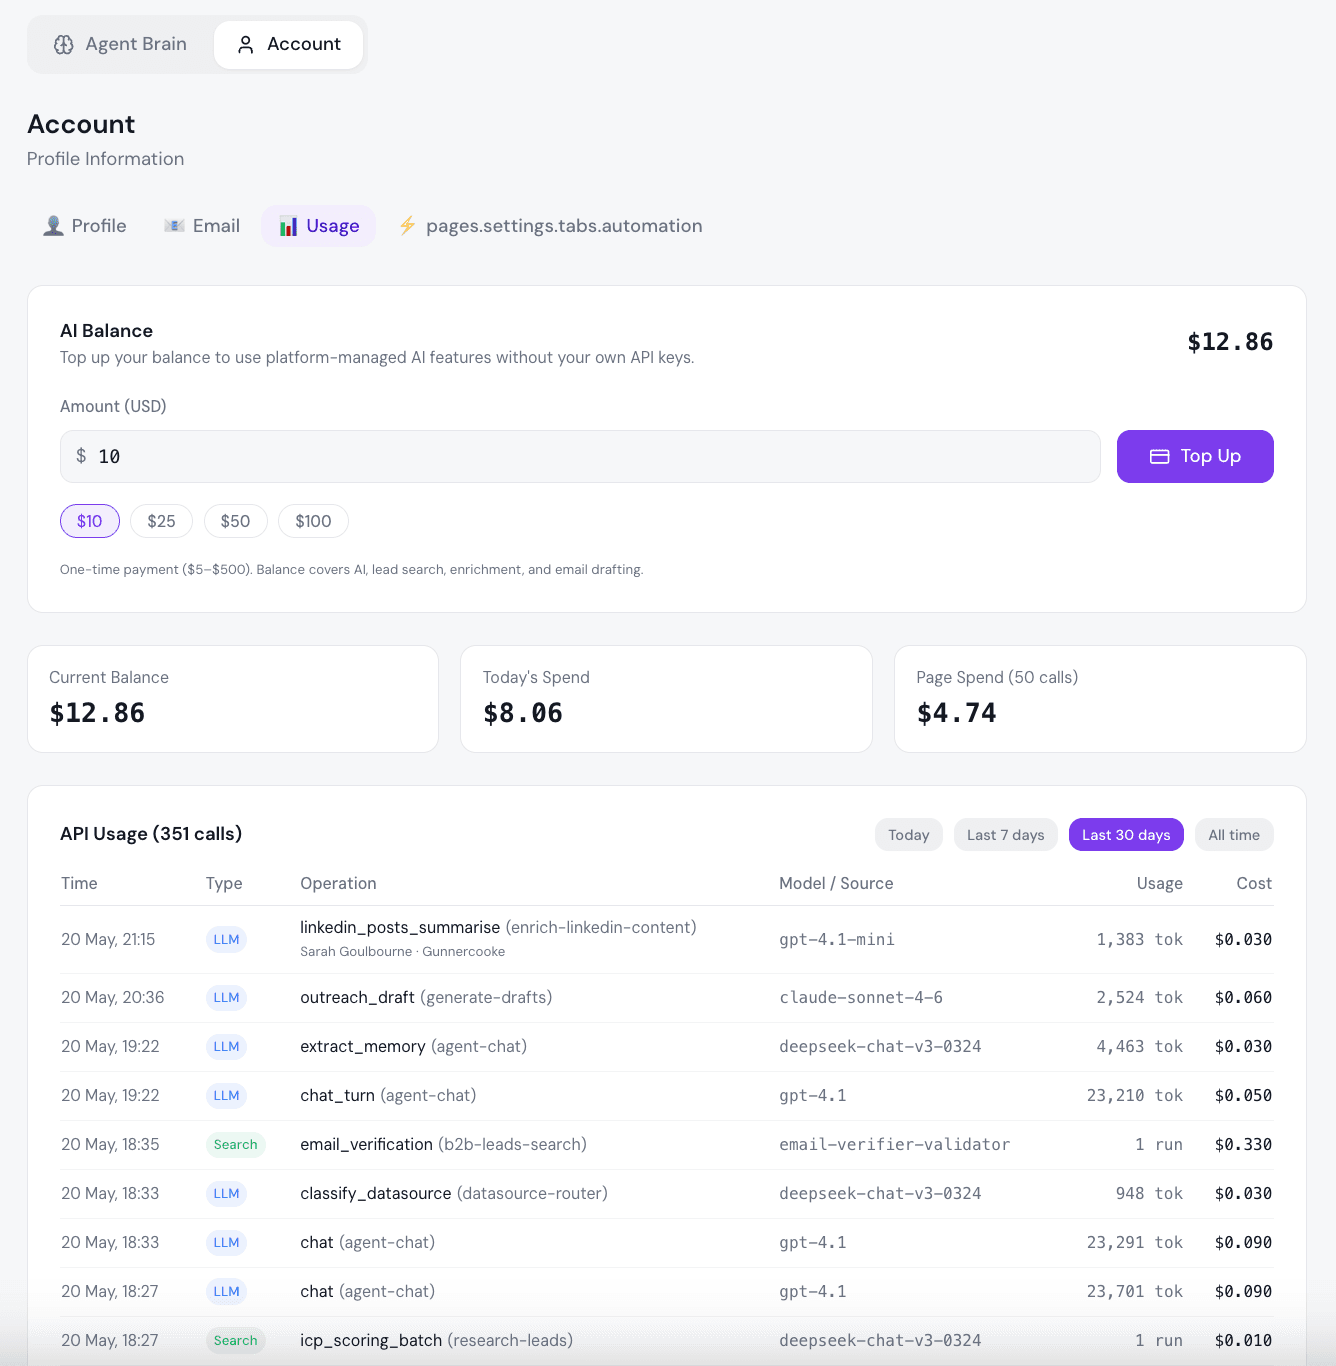Open the pages.settings.tabs.automation tab
The height and width of the screenshot is (1366, 1336).
pos(551,226)
